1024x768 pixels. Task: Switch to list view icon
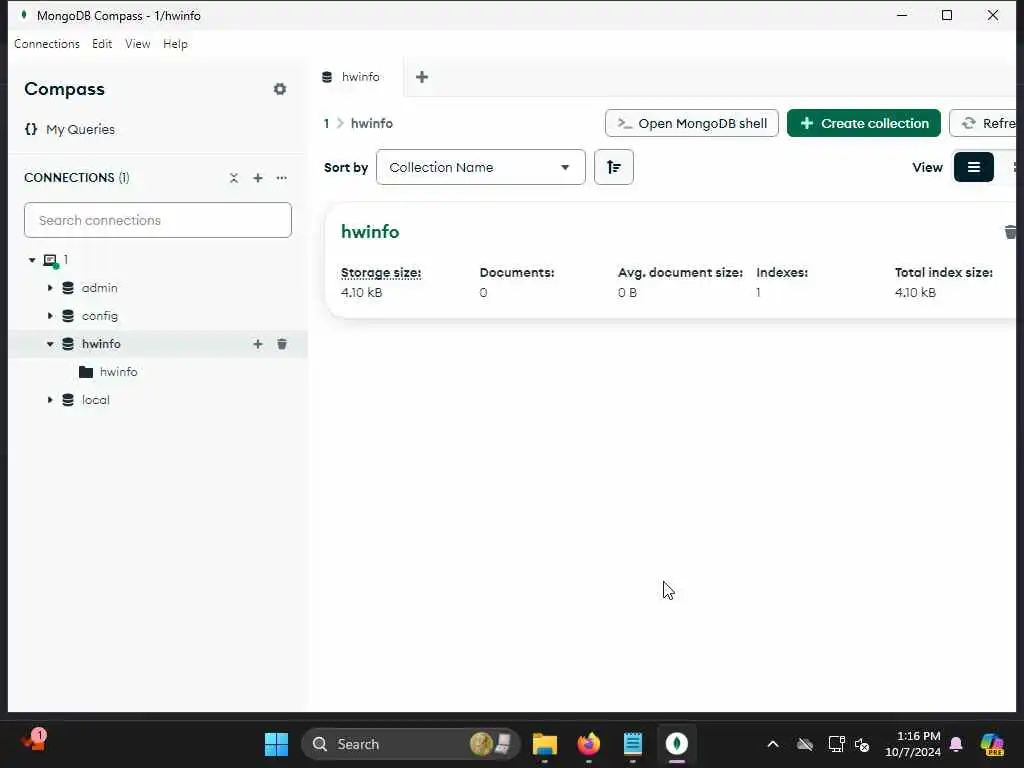coord(974,167)
